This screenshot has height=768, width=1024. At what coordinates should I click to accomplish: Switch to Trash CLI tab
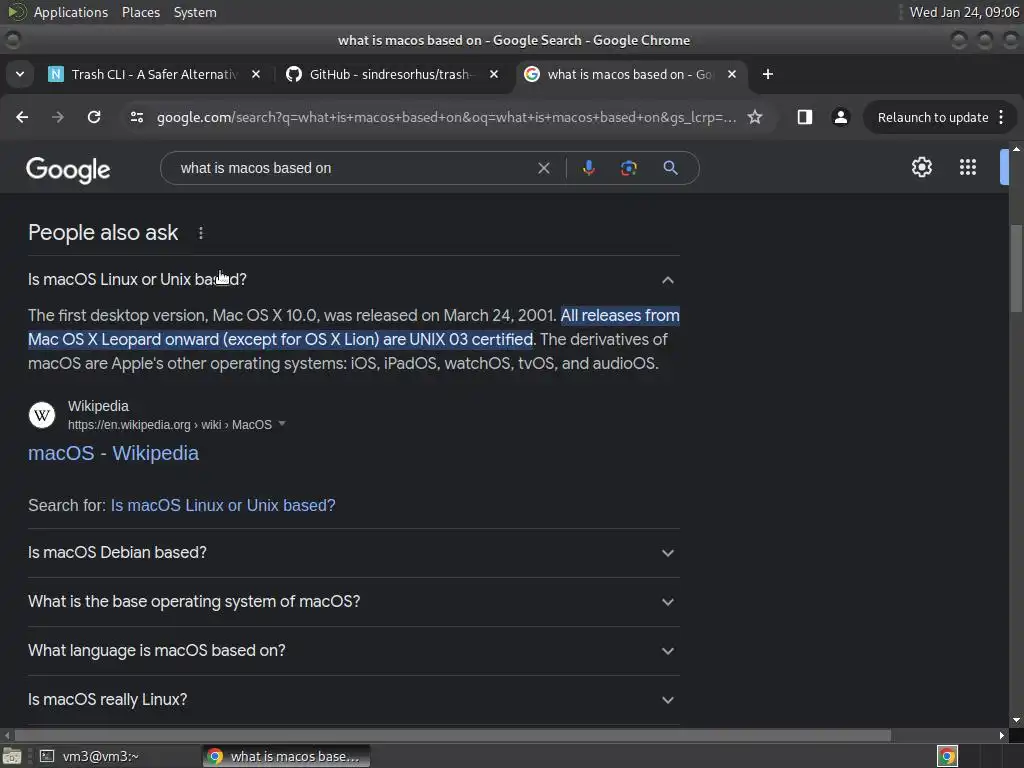(x=154, y=74)
